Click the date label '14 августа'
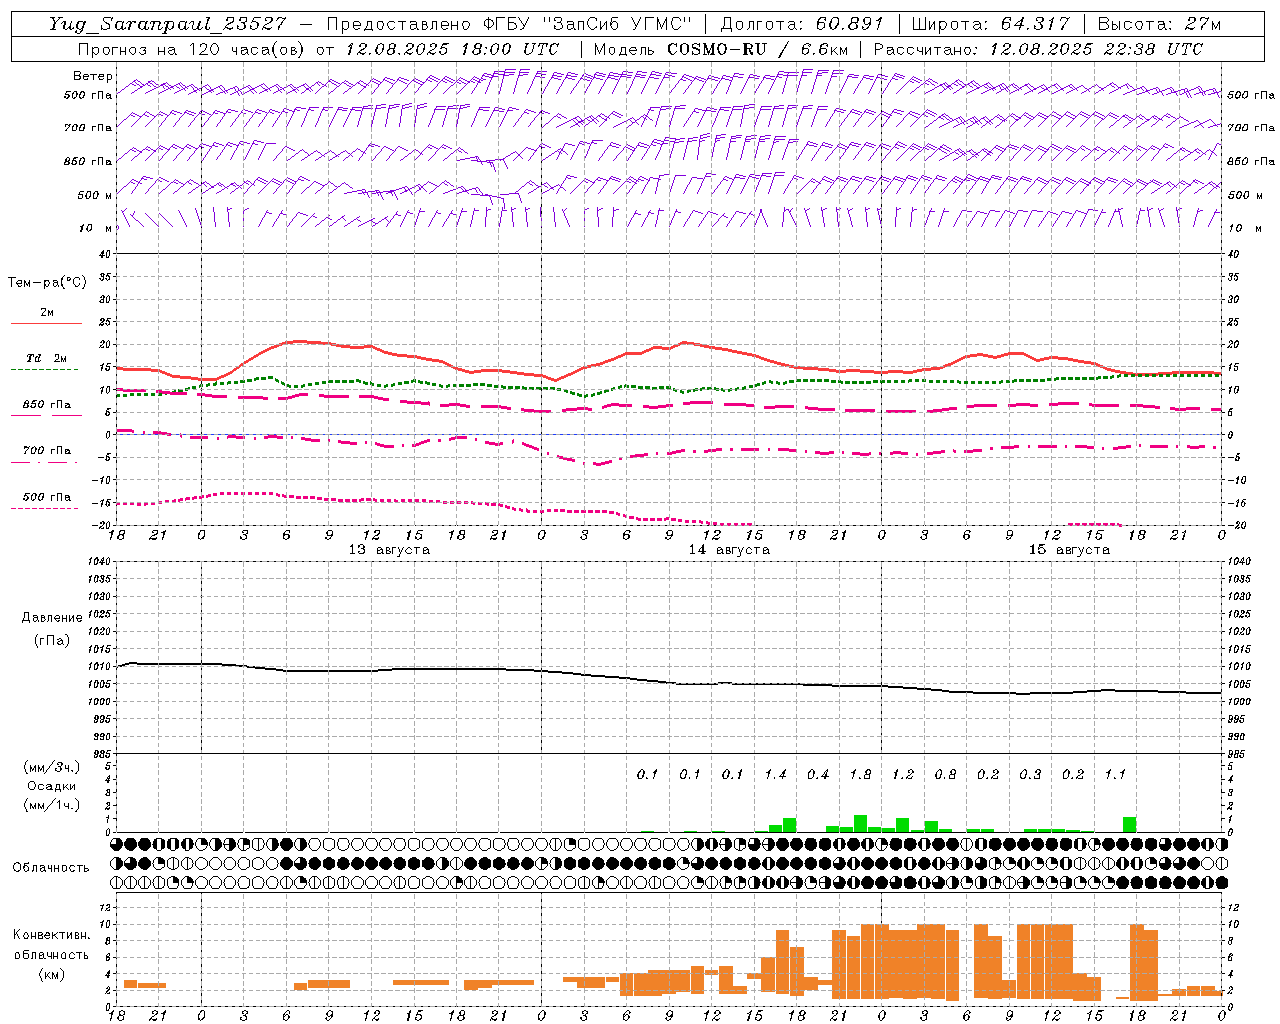Screen dimensions: 1280x1024 click(729, 550)
